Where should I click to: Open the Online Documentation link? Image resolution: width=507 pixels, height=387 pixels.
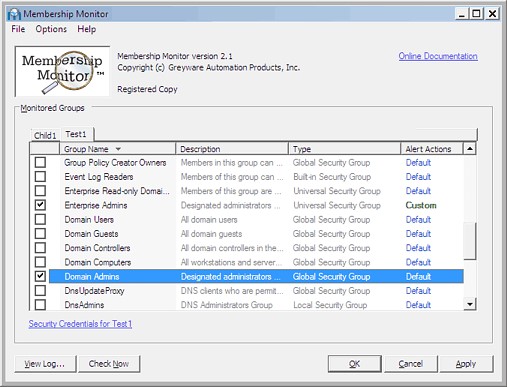(438, 56)
